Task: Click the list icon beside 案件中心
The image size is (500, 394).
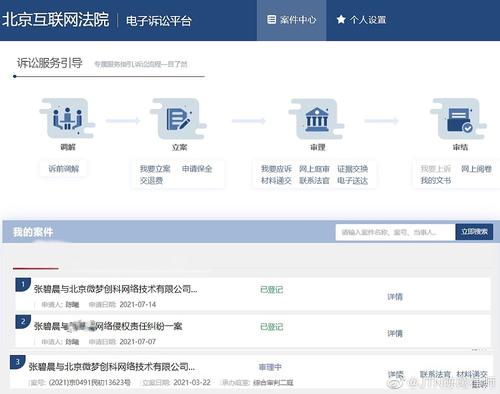Action: (272, 20)
